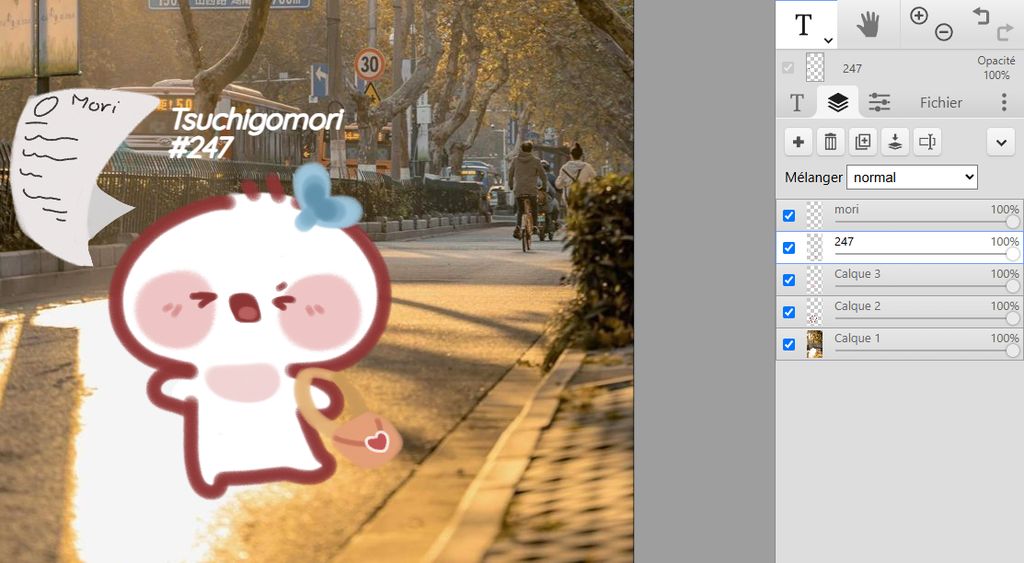Viewport: 1024px width, 563px height.
Task: Click the Calque 3 layer thumbnail
Action: 814,280
